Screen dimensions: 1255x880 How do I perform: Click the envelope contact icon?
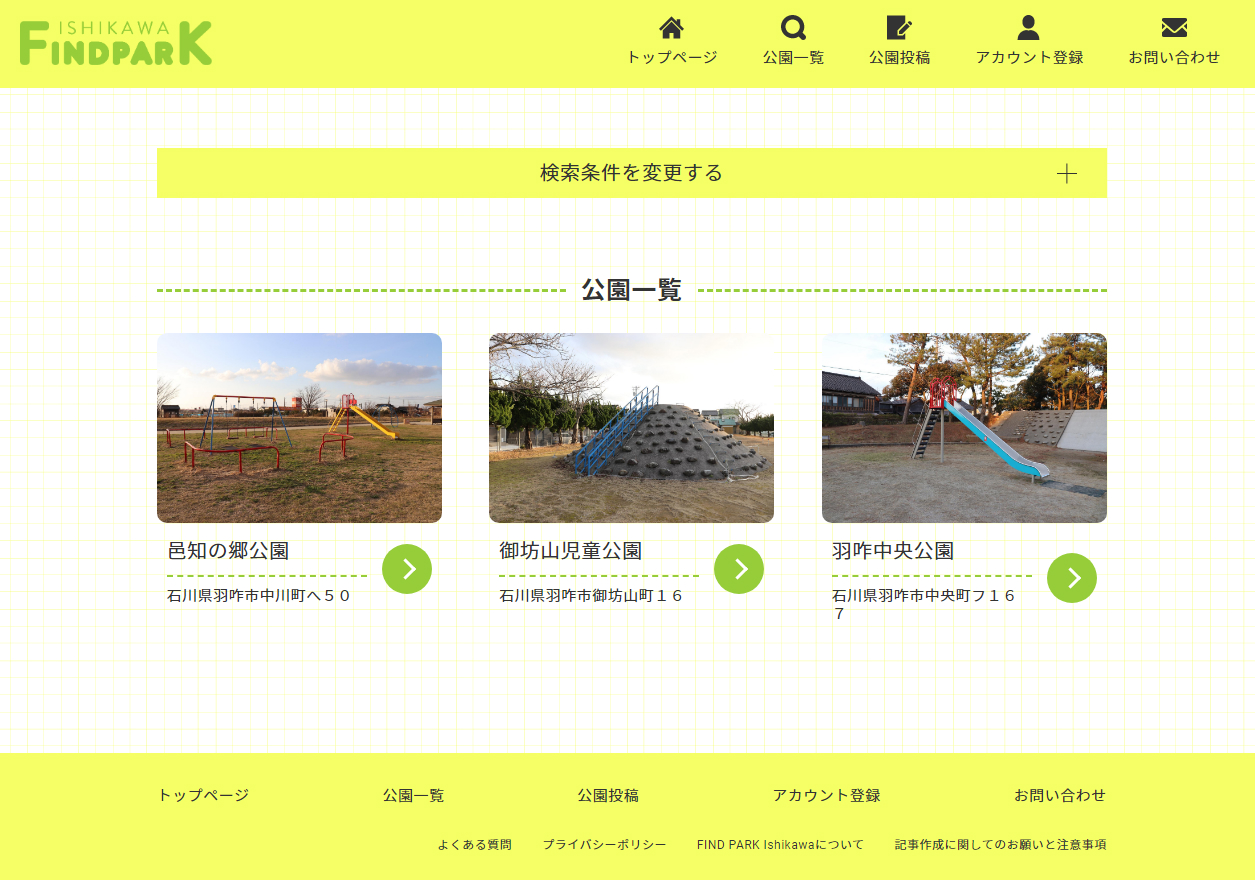pyautogui.click(x=1174, y=28)
